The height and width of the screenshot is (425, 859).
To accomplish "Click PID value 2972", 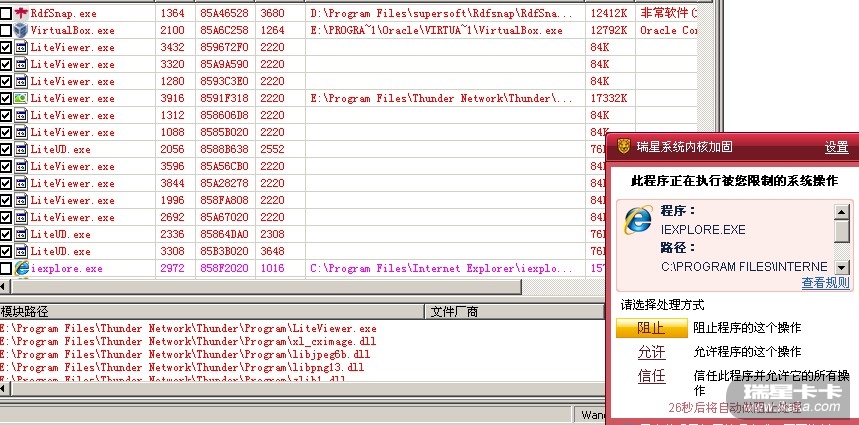I will click(173, 268).
